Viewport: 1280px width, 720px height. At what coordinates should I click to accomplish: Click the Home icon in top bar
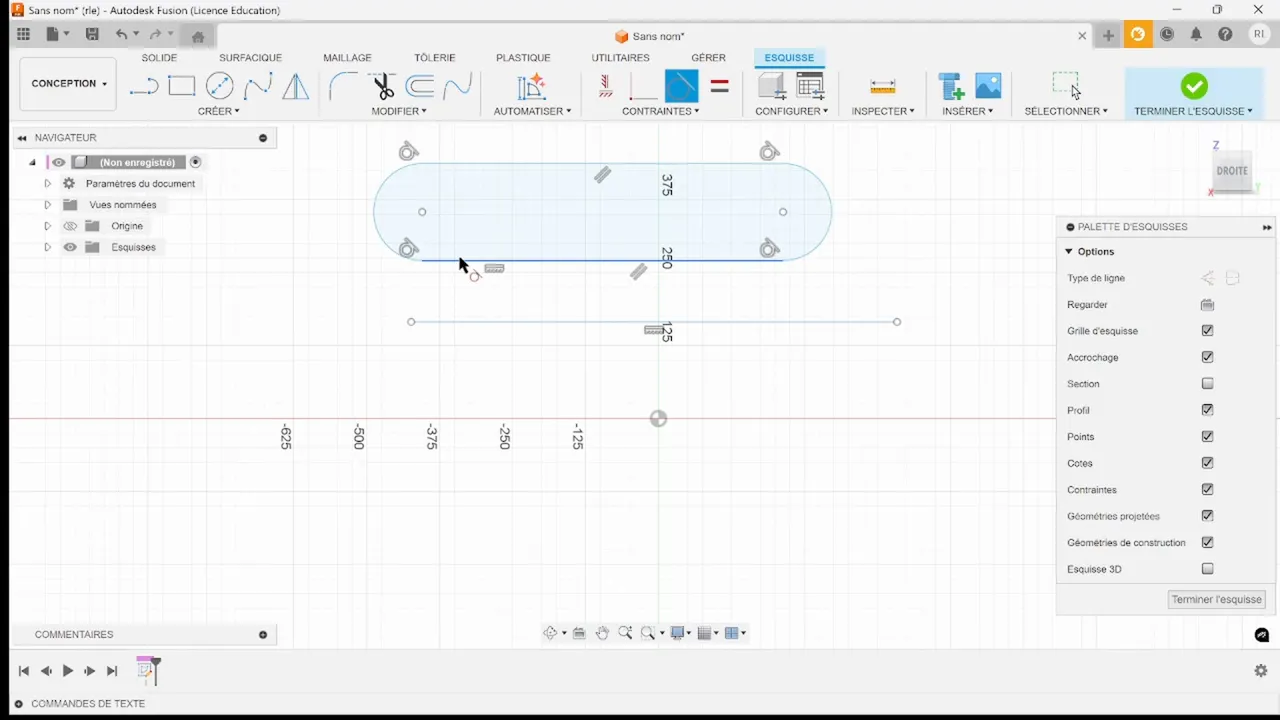pyautogui.click(x=198, y=36)
